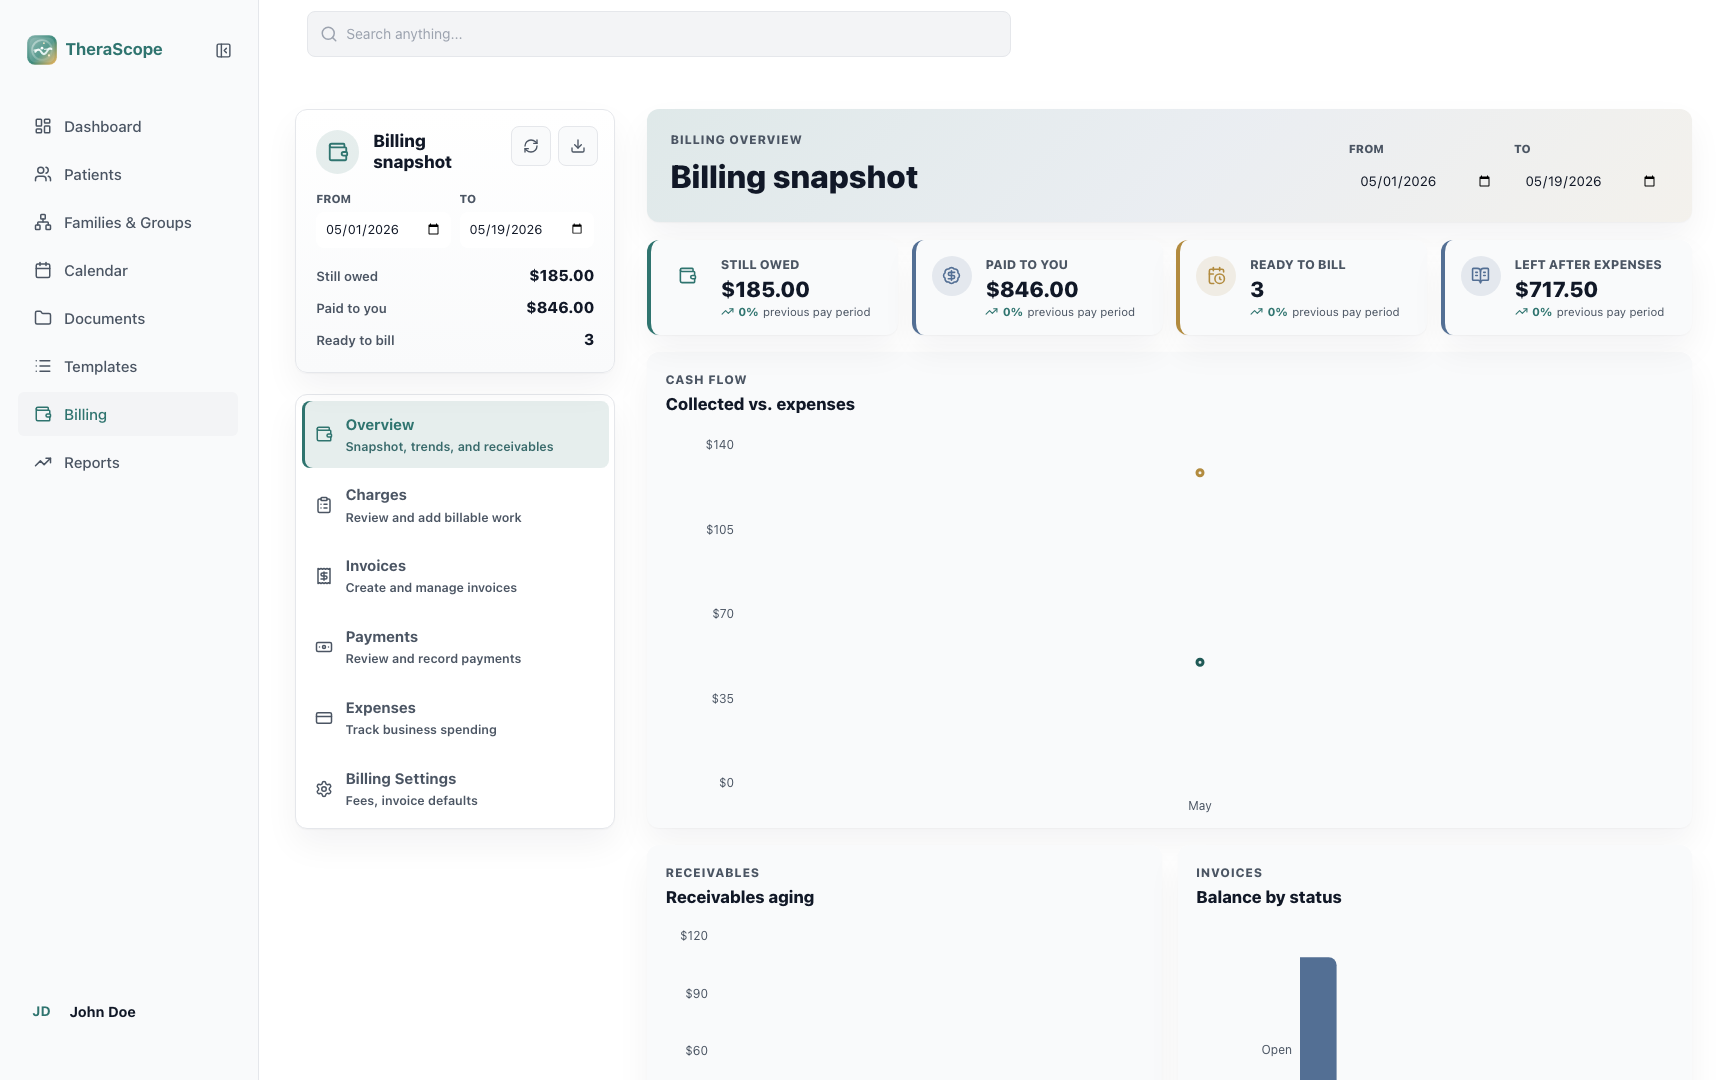Click the Billing Settings gear icon
Image resolution: width=1728 pixels, height=1080 pixels.
[x=324, y=789]
